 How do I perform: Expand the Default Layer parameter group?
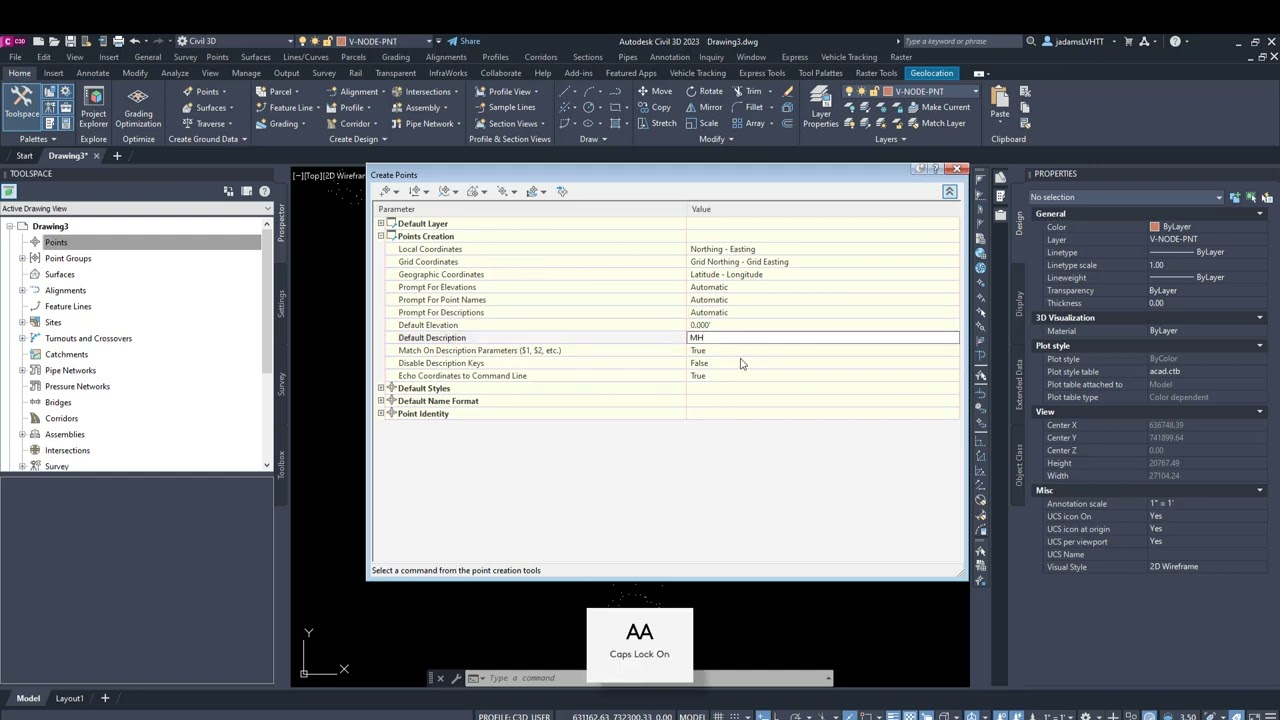(x=381, y=223)
